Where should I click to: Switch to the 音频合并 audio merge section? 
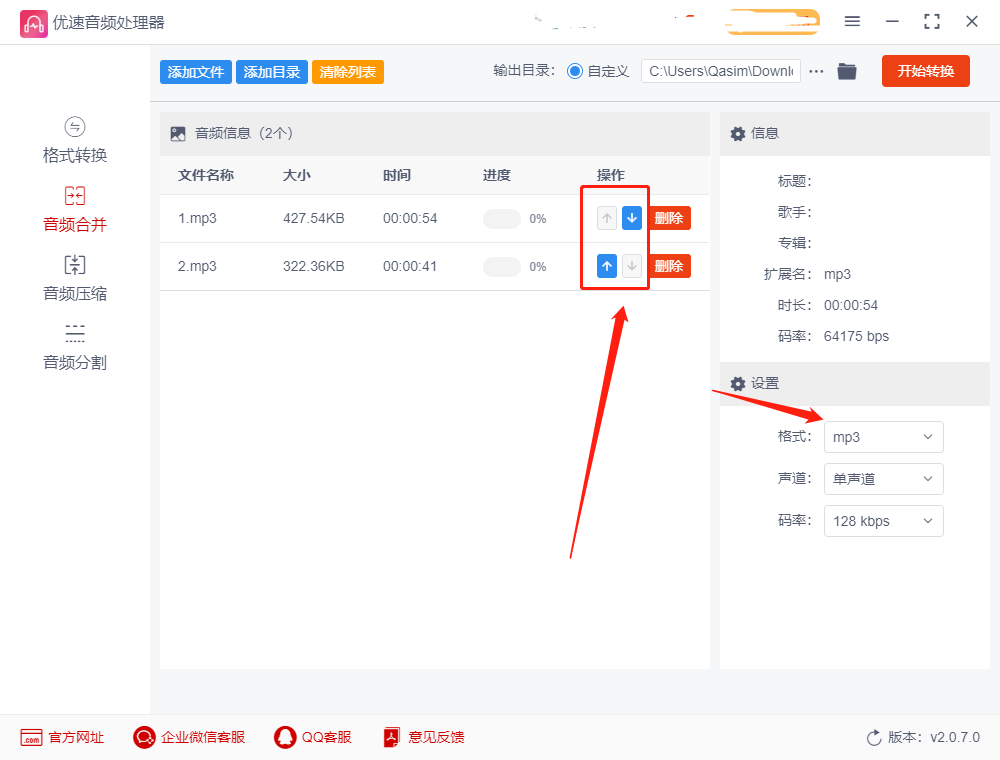coord(75,210)
